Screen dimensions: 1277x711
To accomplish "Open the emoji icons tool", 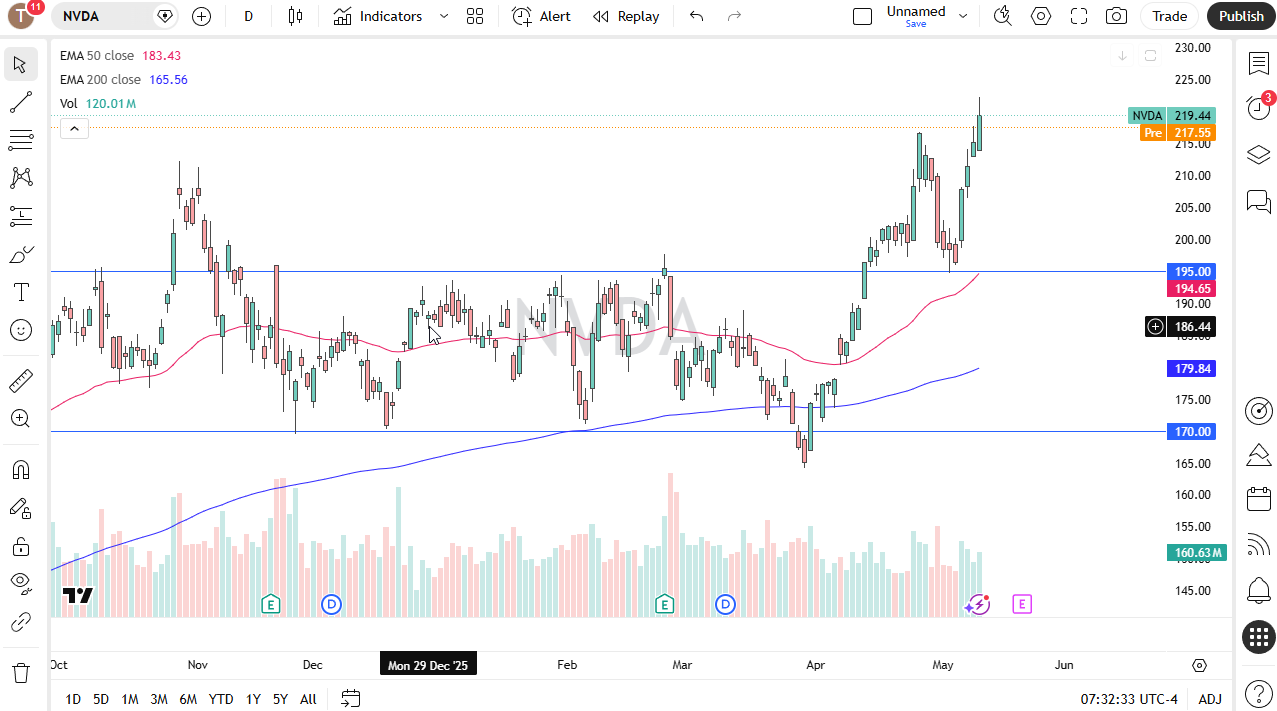I will click(x=20, y=330).
